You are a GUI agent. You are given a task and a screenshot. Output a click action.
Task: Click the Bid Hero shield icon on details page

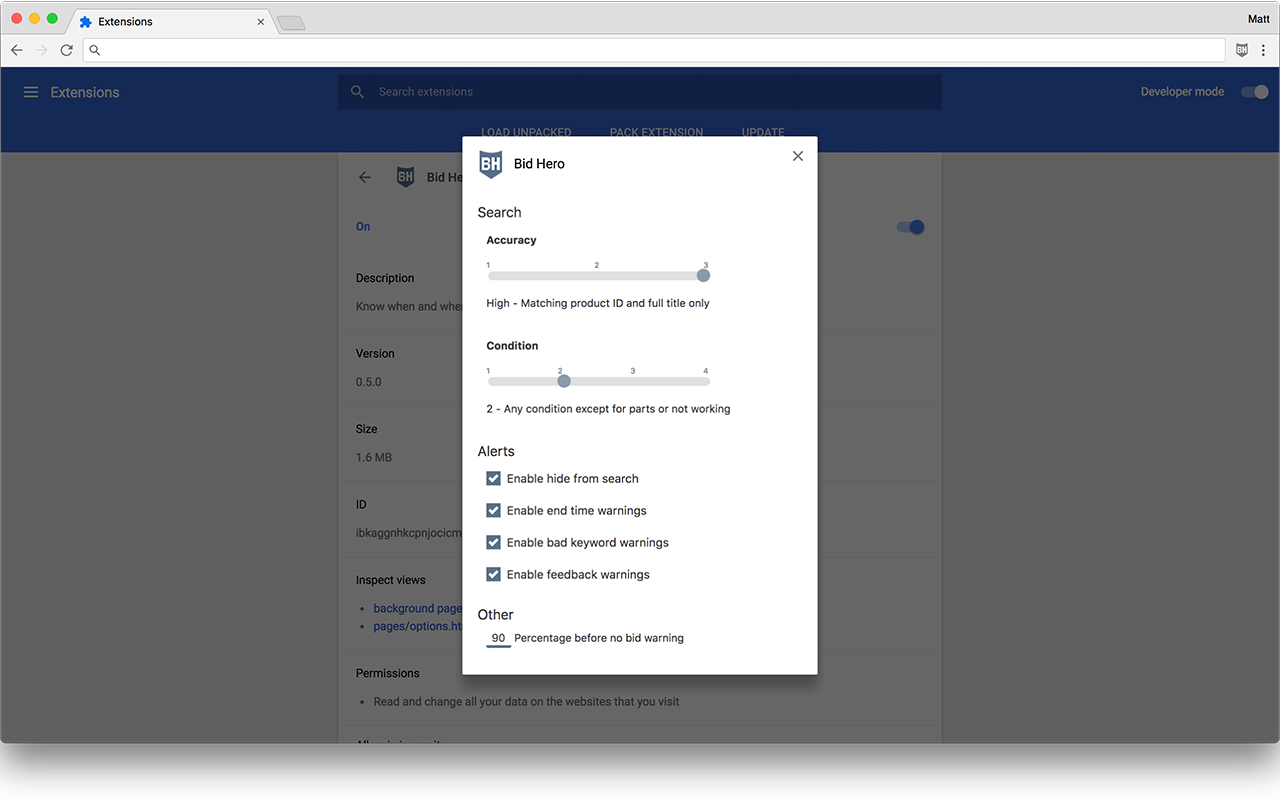pos(405,177)
